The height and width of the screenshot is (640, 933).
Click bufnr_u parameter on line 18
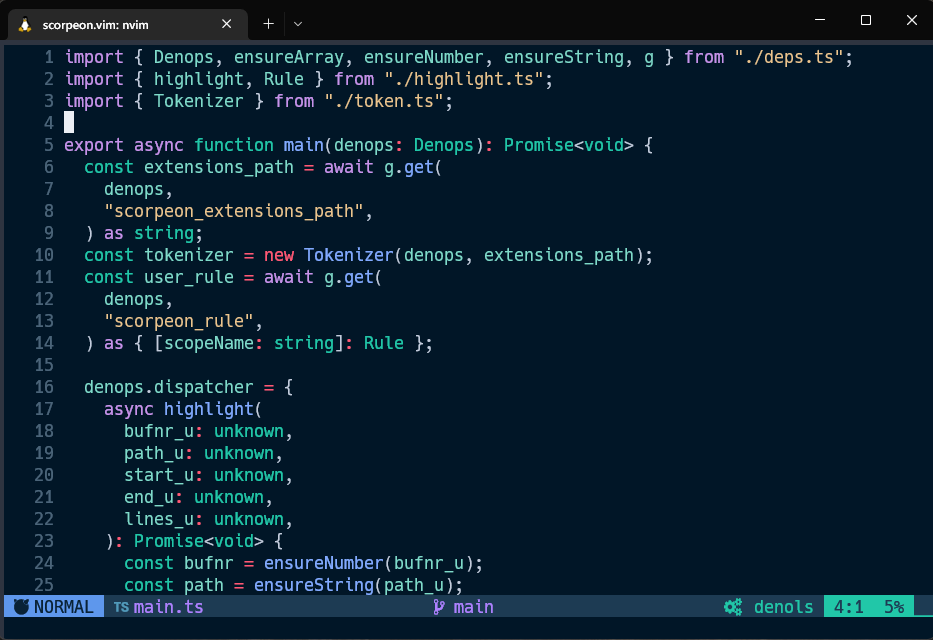click(159, 431)
